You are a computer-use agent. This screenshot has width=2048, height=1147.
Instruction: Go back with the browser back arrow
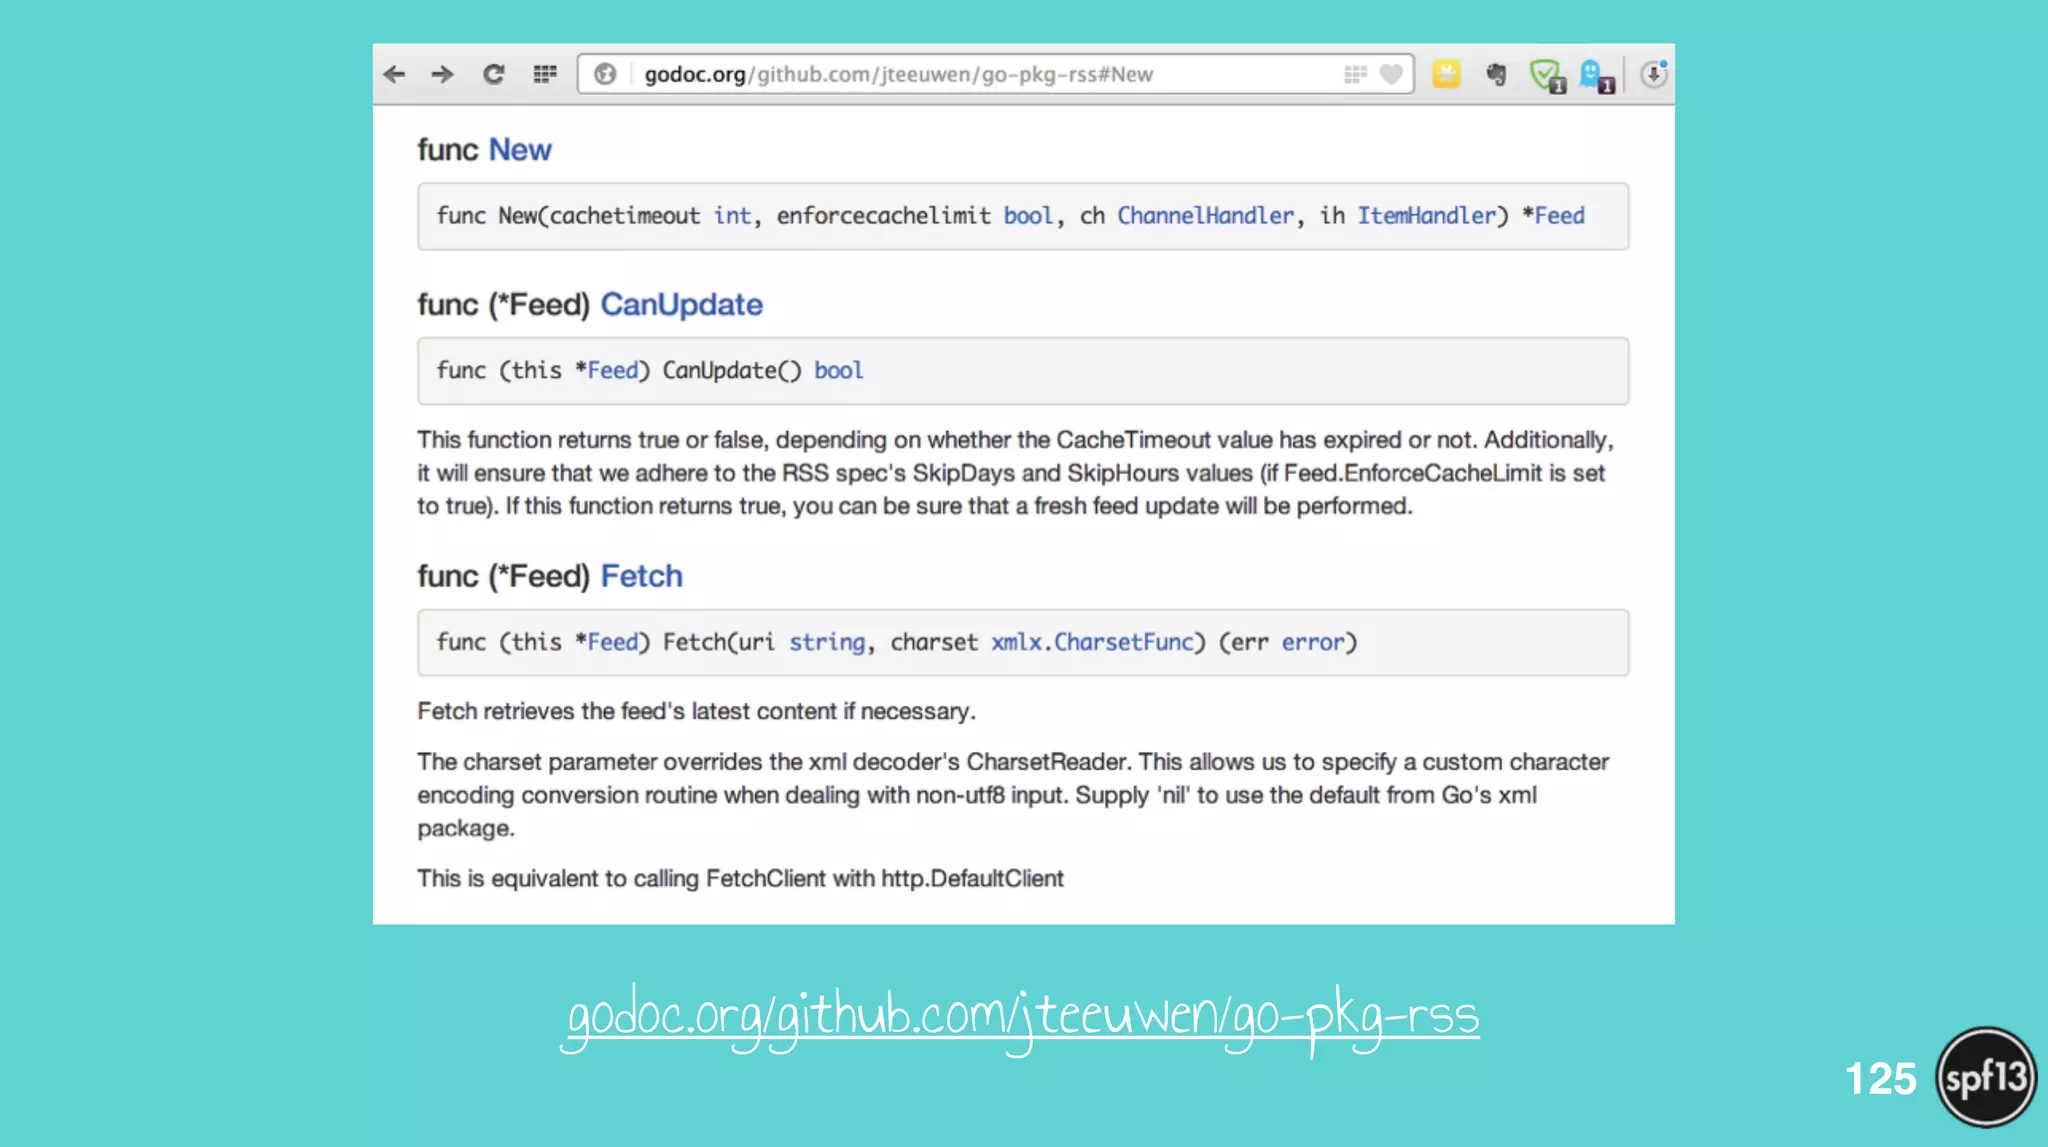(x=395, y=74)
